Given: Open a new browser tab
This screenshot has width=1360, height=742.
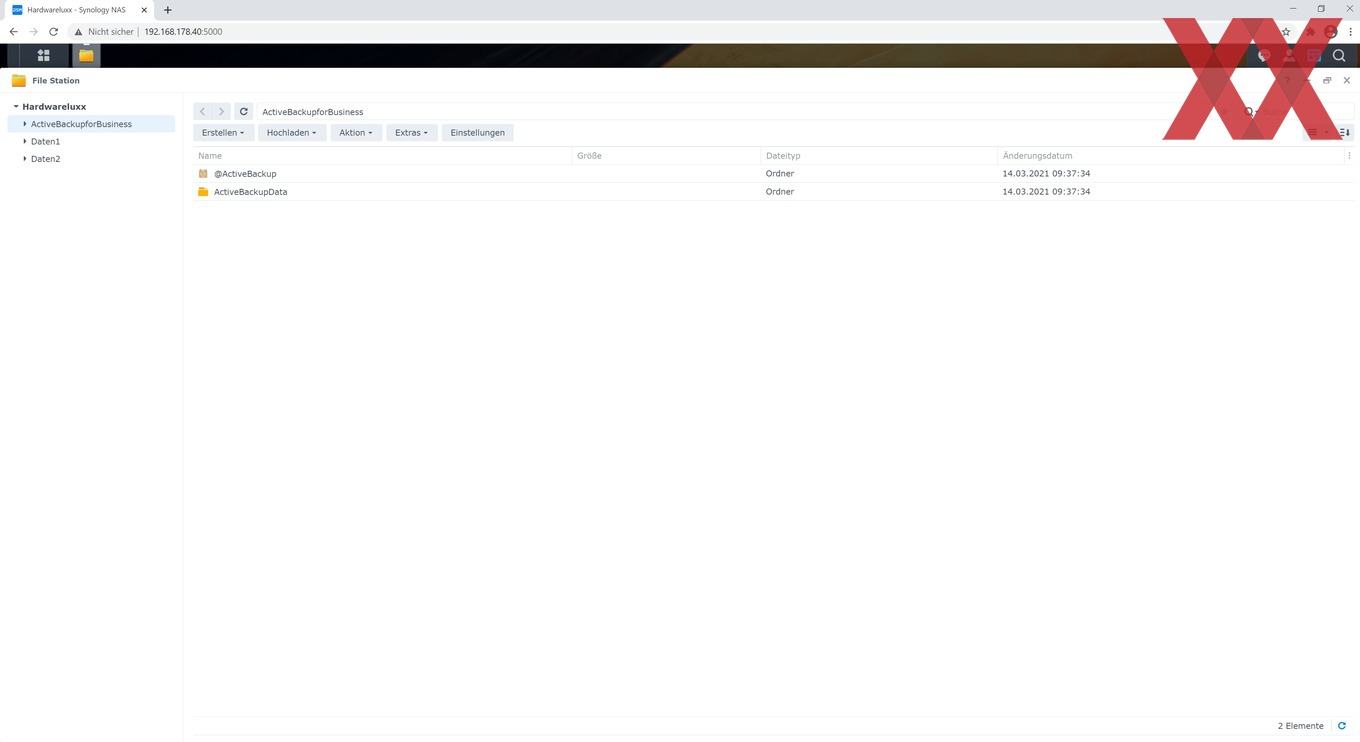Looking at the screenshot, I should tap(167, 10).
